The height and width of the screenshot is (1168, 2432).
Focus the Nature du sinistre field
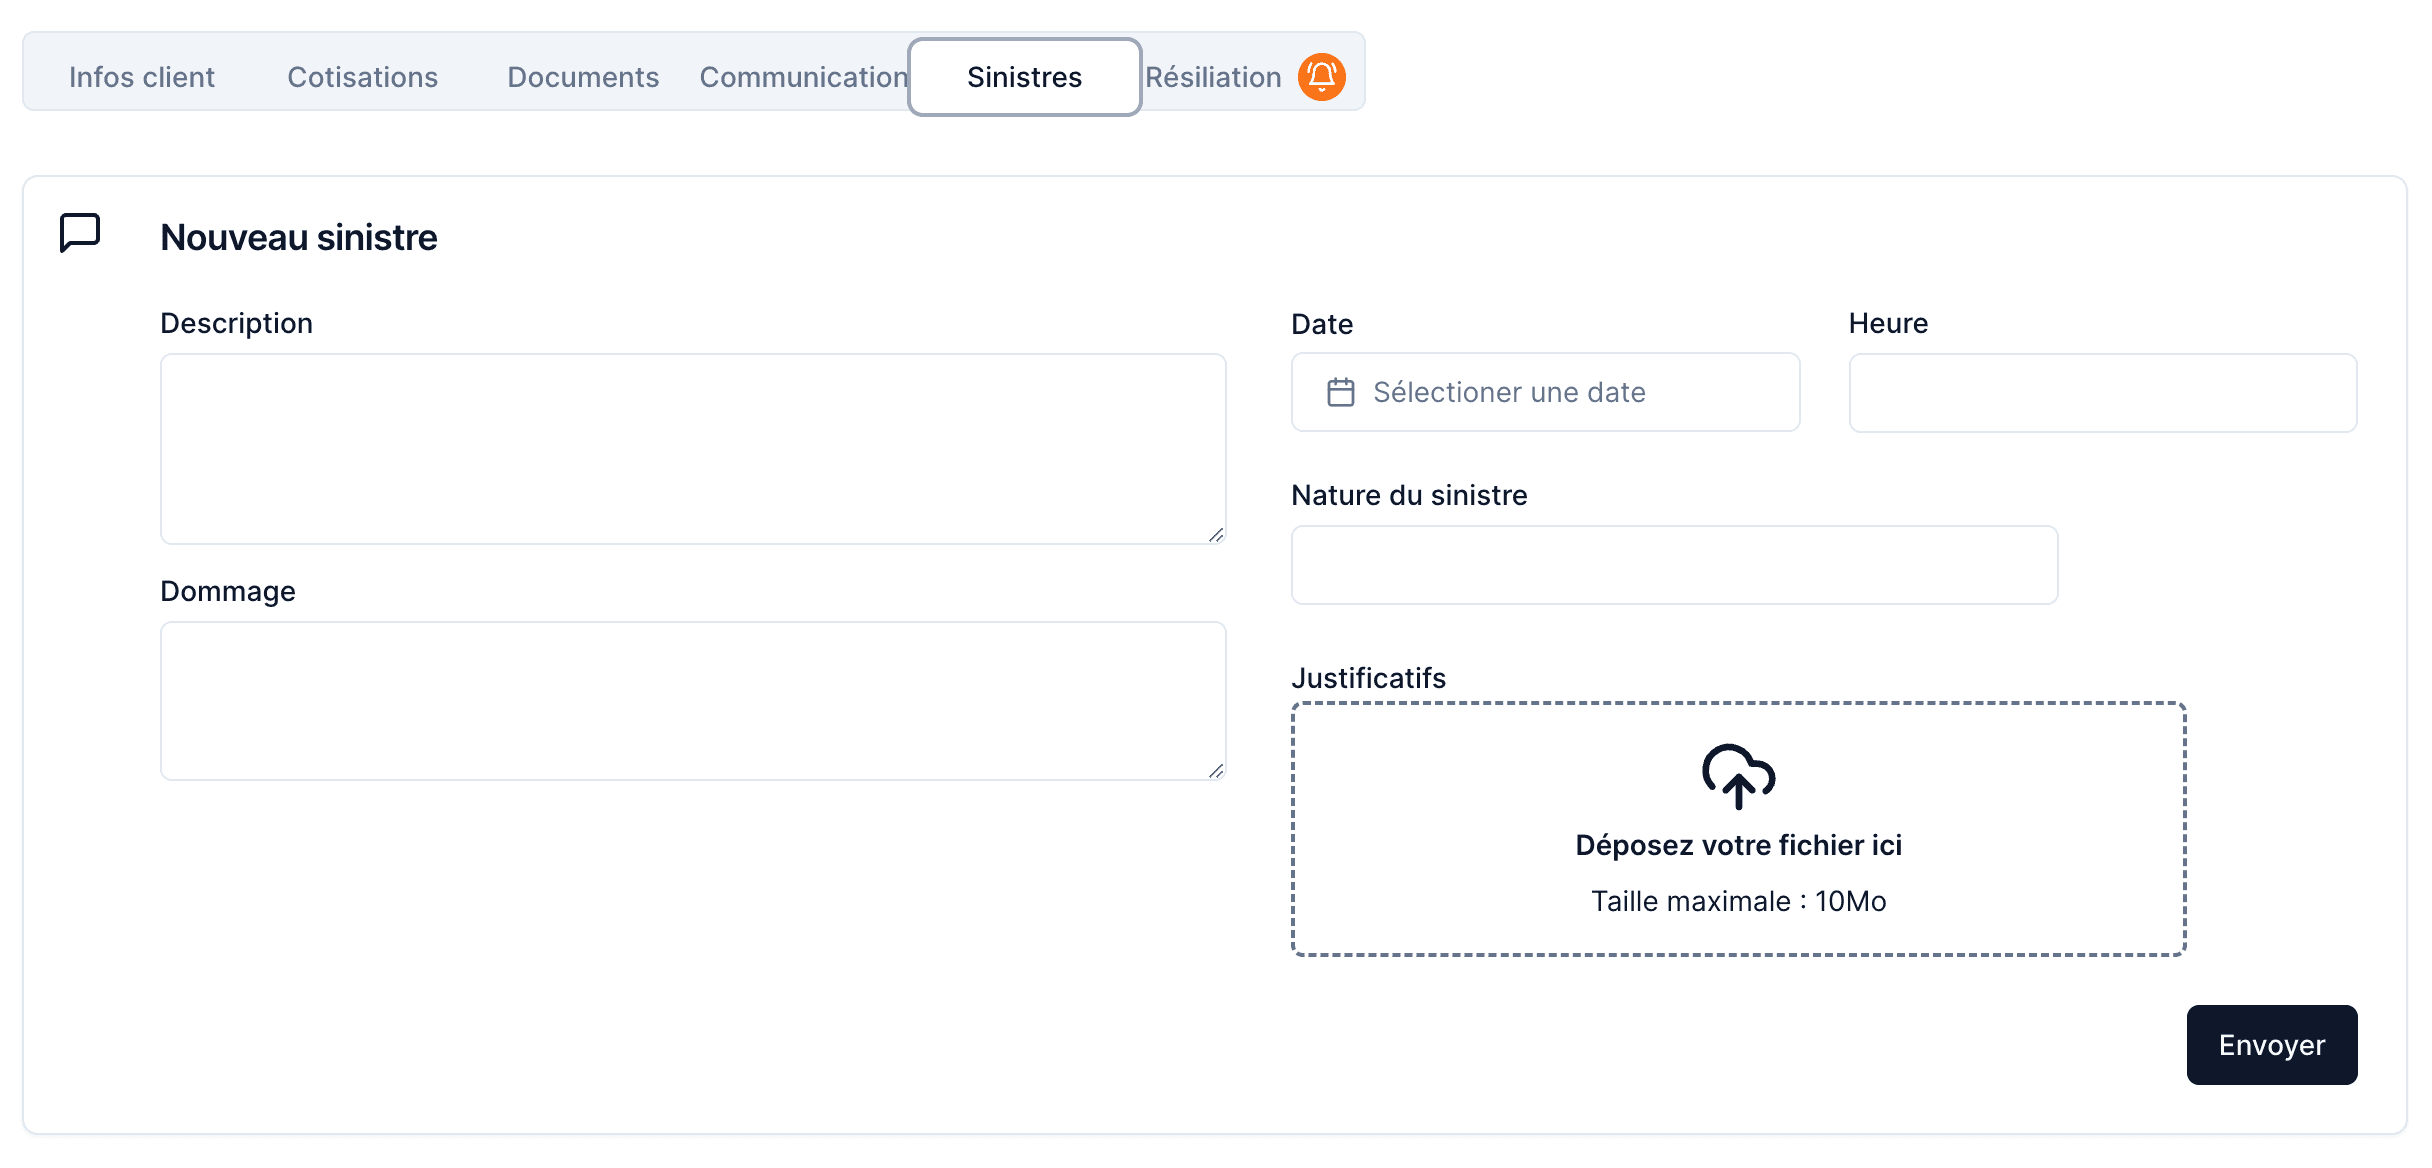(x=1674, y=565)
